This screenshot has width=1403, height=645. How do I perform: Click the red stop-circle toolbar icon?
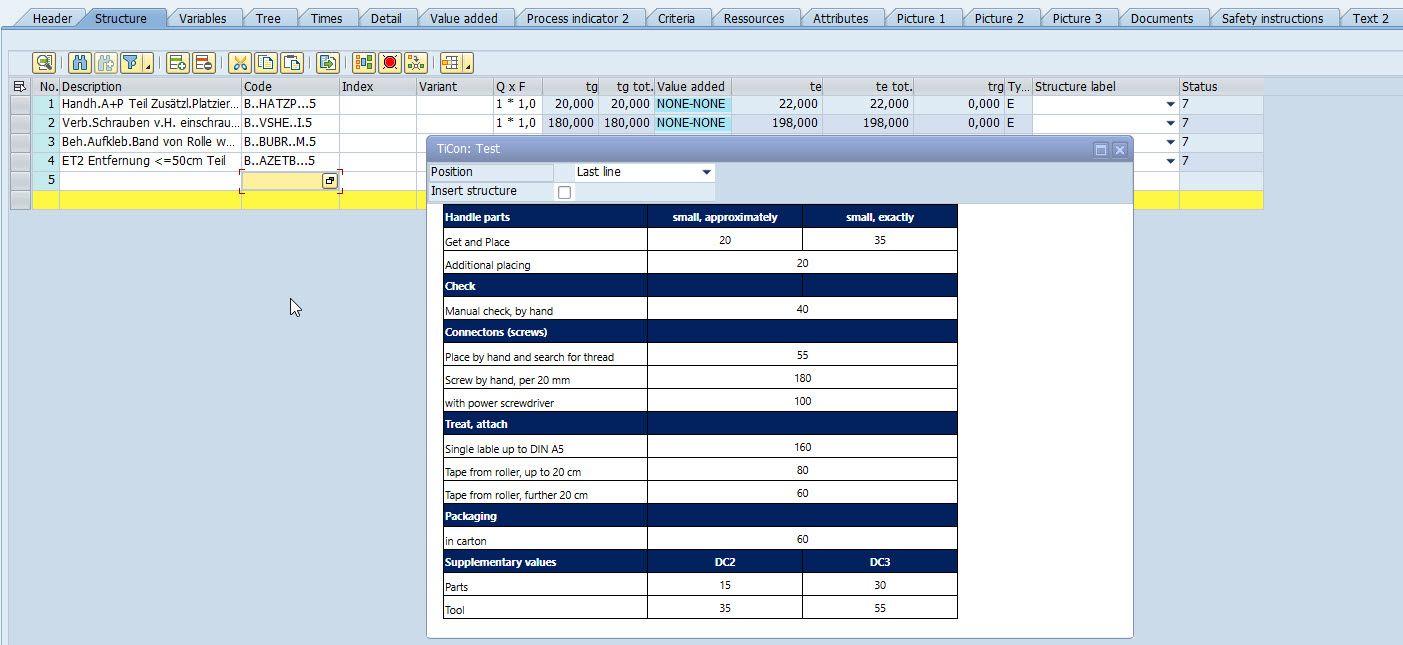tap(390, 63)
